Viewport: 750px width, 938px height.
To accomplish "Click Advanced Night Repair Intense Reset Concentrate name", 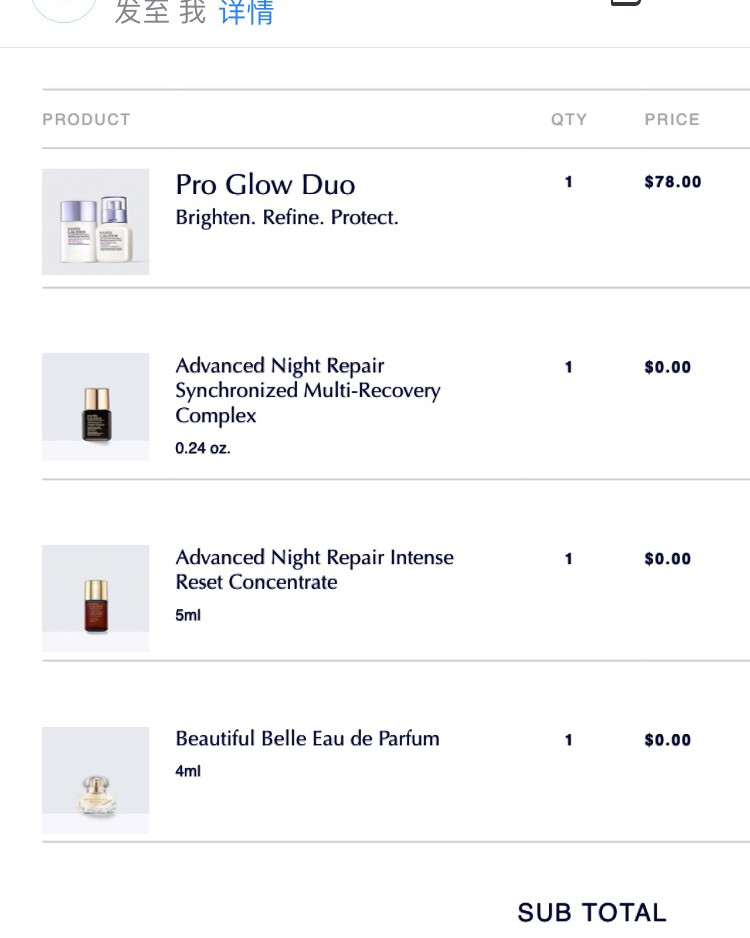I will (315, 570).
